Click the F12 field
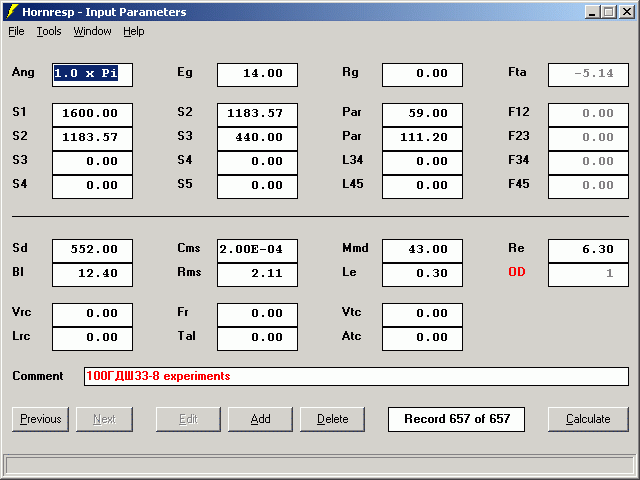This screenshot has height=480, width=640. click(588, 115)
